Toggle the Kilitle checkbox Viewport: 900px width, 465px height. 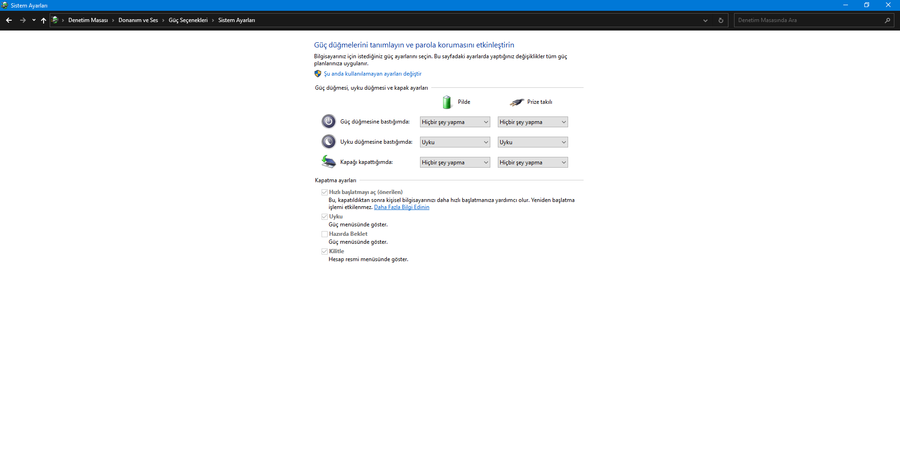coord(324,251)
